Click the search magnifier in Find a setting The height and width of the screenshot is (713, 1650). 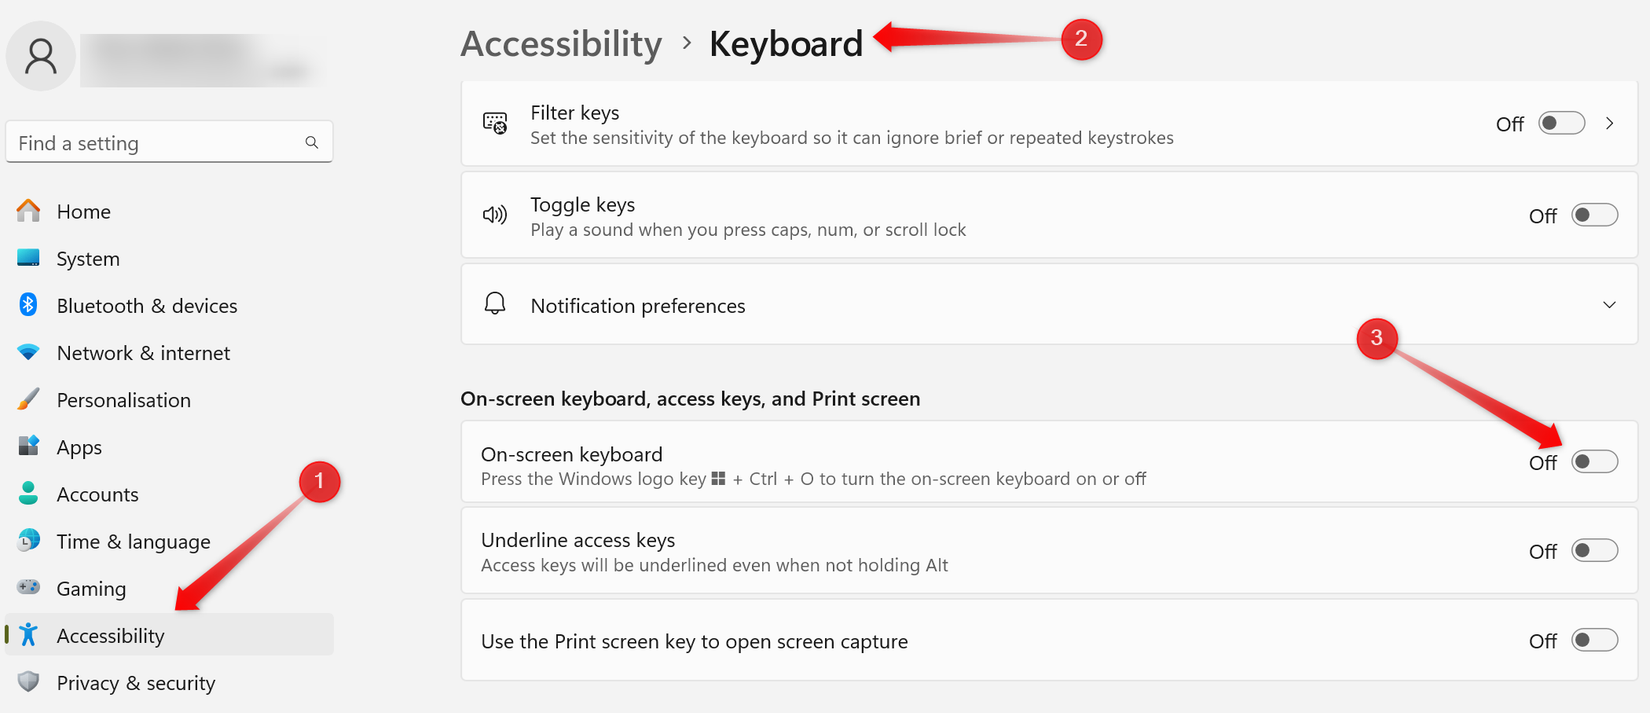(x=311, y=142)
